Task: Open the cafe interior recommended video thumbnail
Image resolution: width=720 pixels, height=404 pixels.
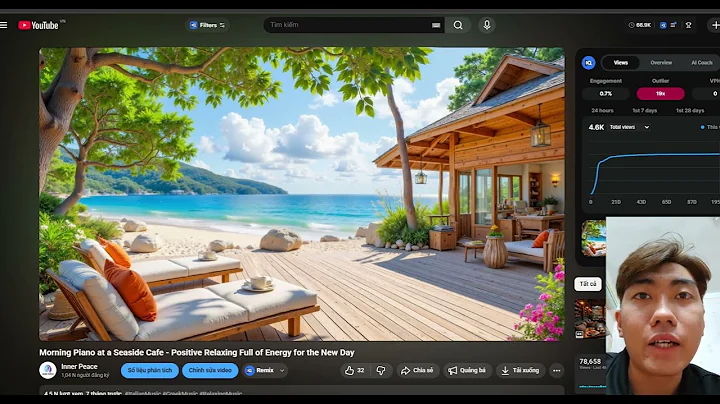Action: point(590,319)
